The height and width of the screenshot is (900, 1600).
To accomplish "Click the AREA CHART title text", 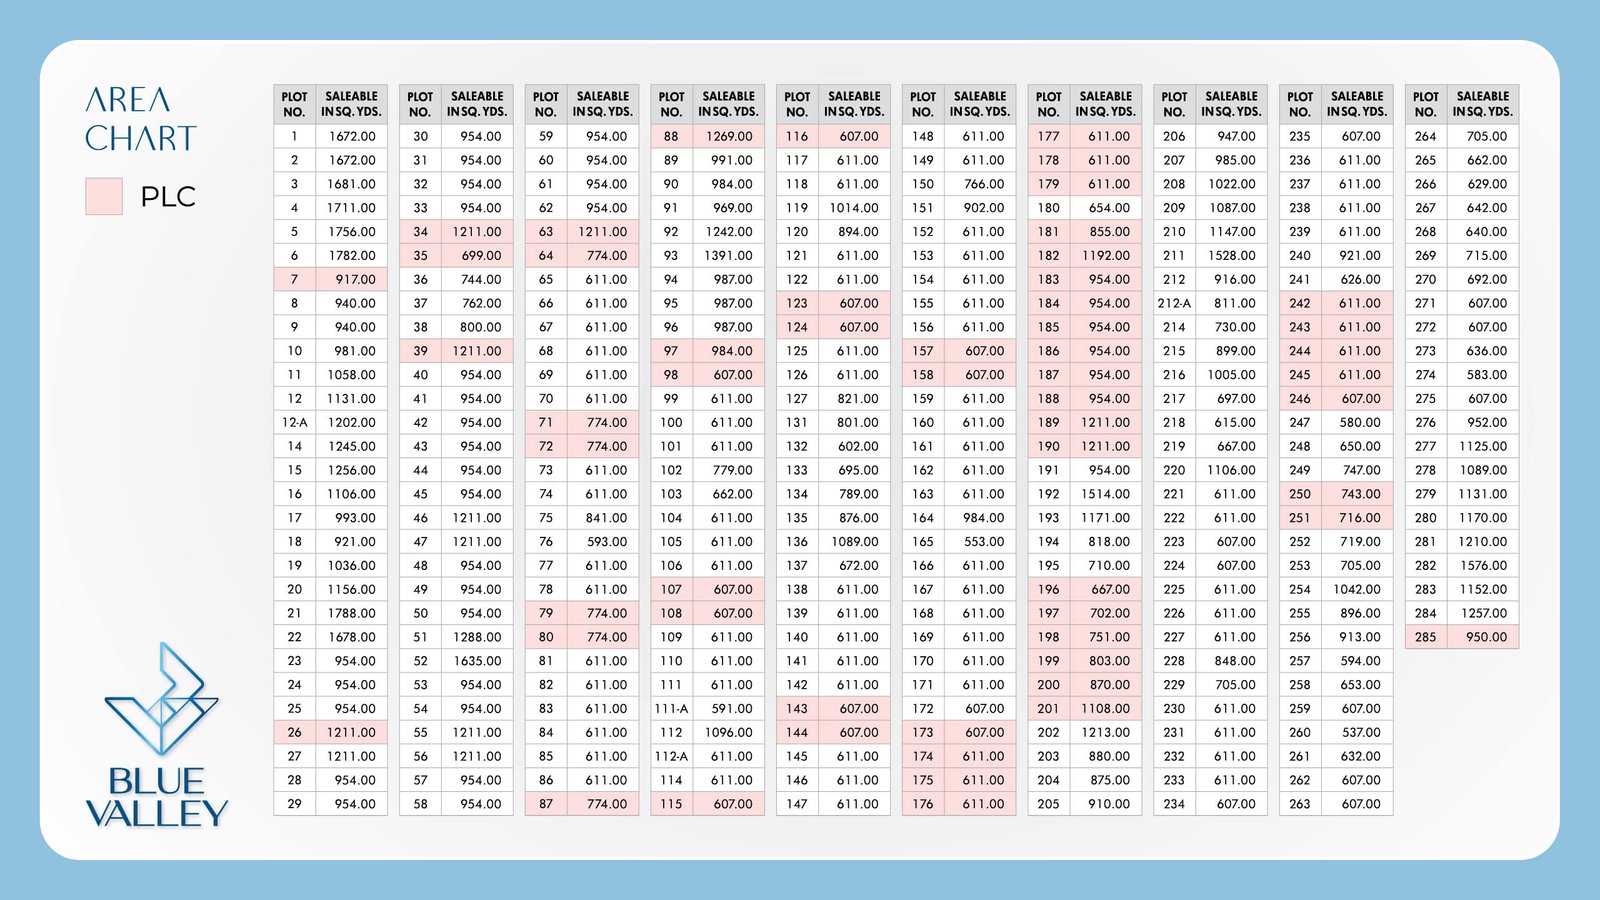I will [140, 119].
